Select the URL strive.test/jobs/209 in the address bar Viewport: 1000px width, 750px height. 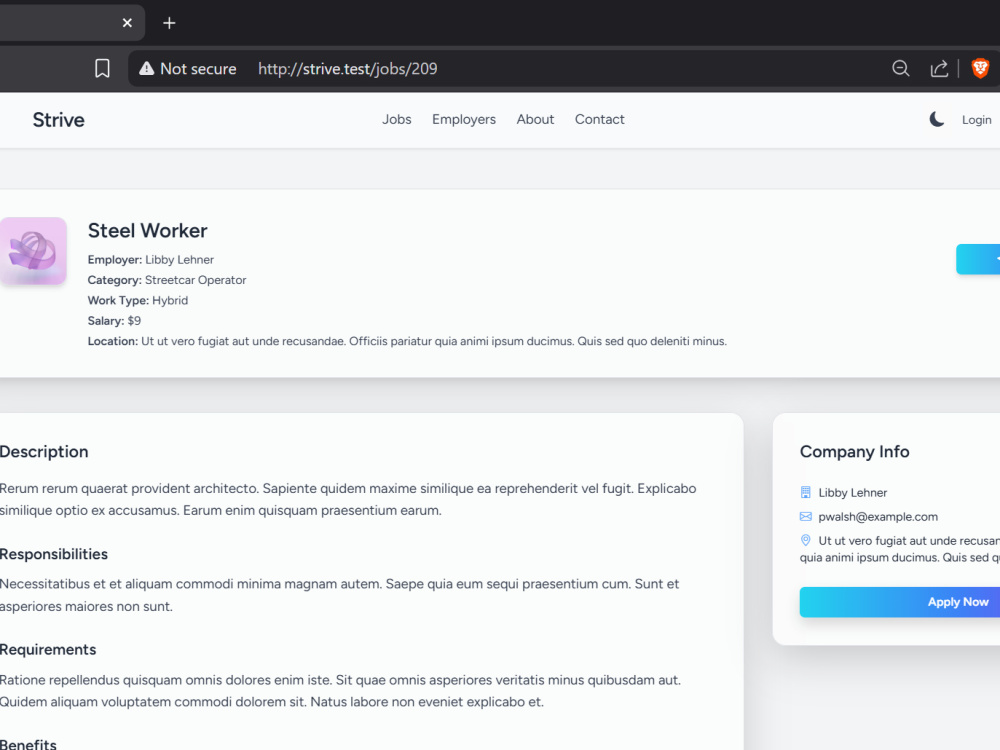point(348,69)
